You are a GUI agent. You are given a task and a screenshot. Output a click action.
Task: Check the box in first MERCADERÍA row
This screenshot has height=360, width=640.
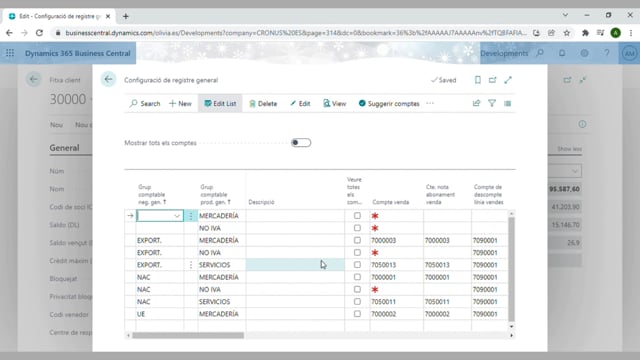357,216
